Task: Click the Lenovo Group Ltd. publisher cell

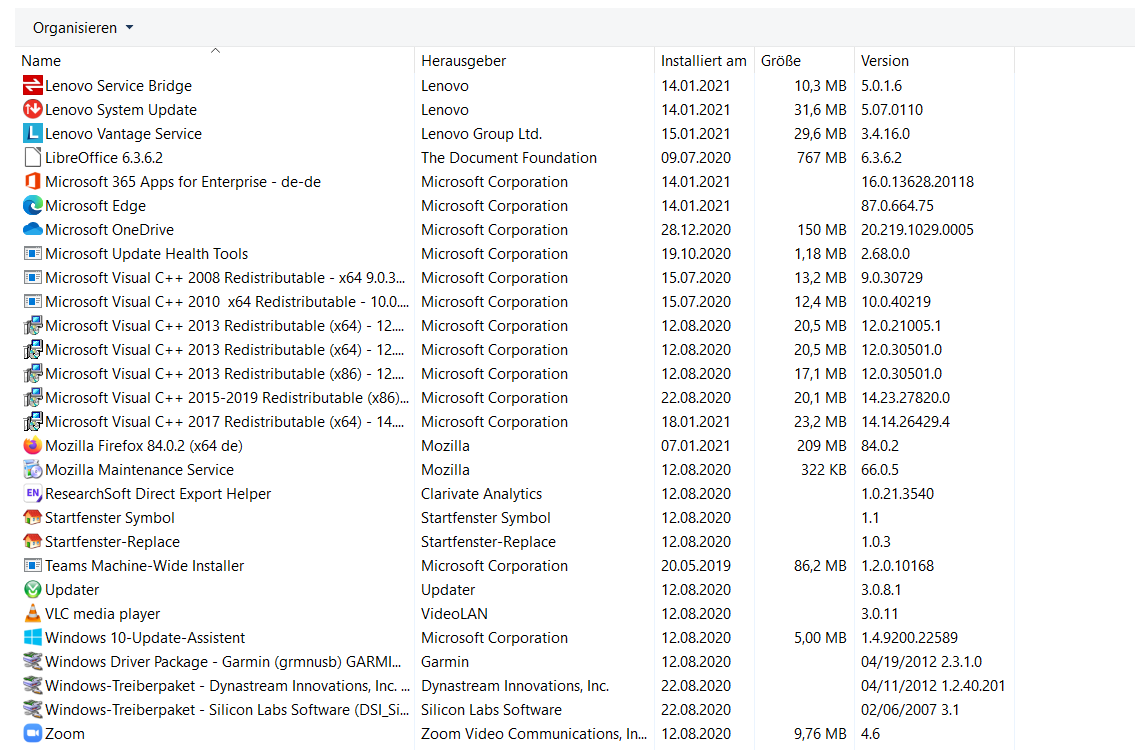Action: pos(481,133)
